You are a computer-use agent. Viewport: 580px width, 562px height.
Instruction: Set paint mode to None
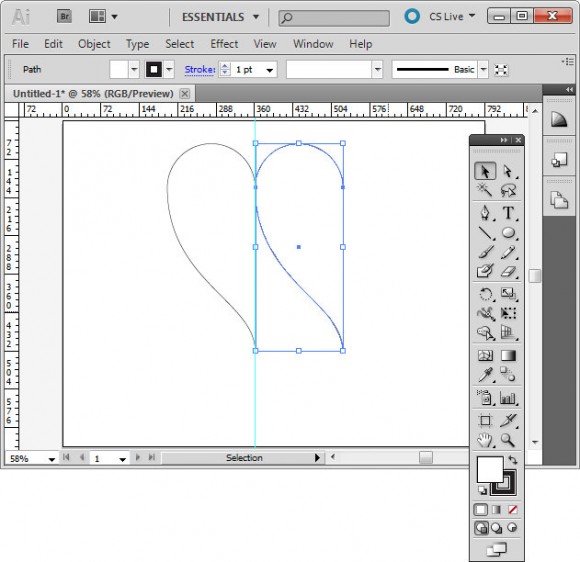coord(513,510)
